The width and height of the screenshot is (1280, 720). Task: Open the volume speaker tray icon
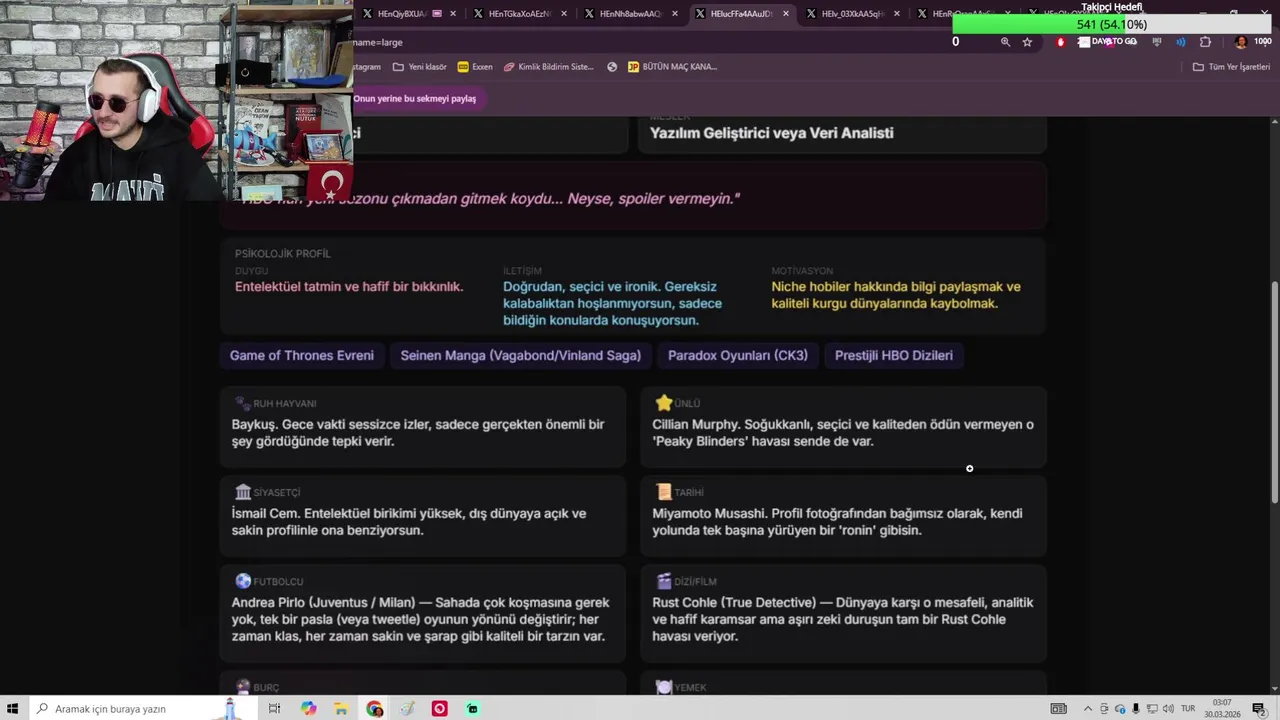[1167, 709]
